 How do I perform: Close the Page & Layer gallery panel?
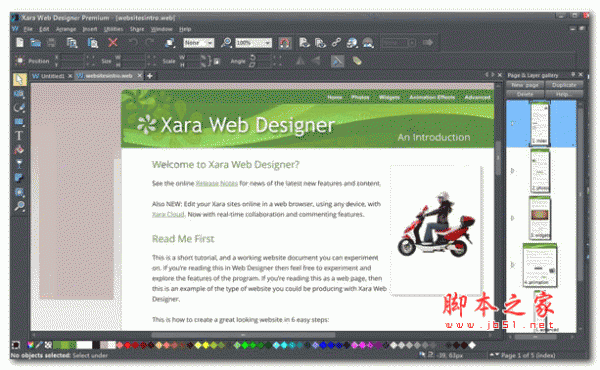581,75
